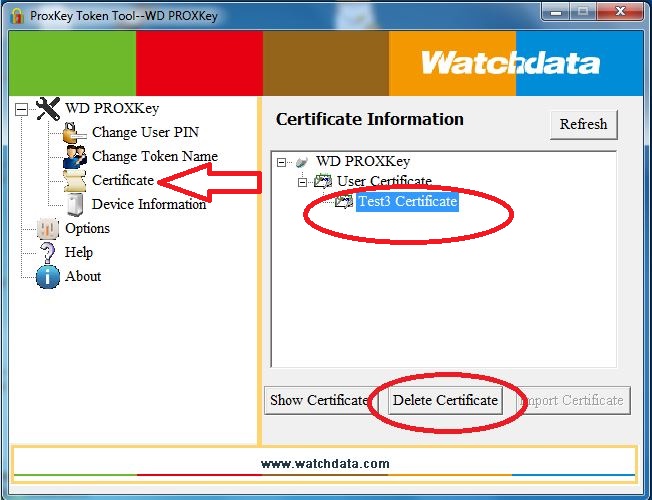Open About in the sidebar
652x500 pixels.
click(83, 276)
